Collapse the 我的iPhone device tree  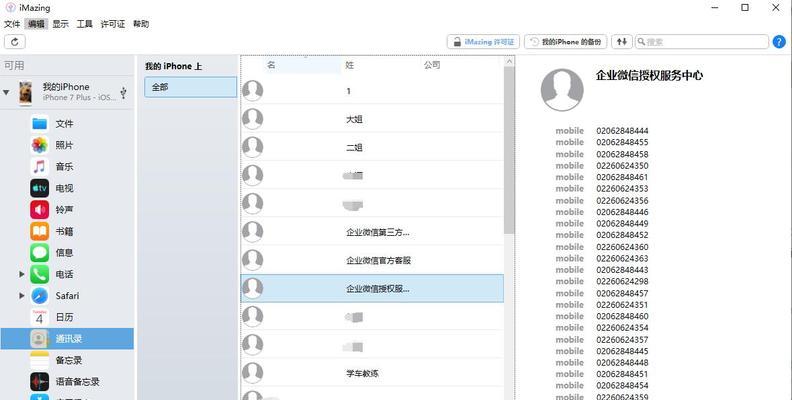[6, 92]
